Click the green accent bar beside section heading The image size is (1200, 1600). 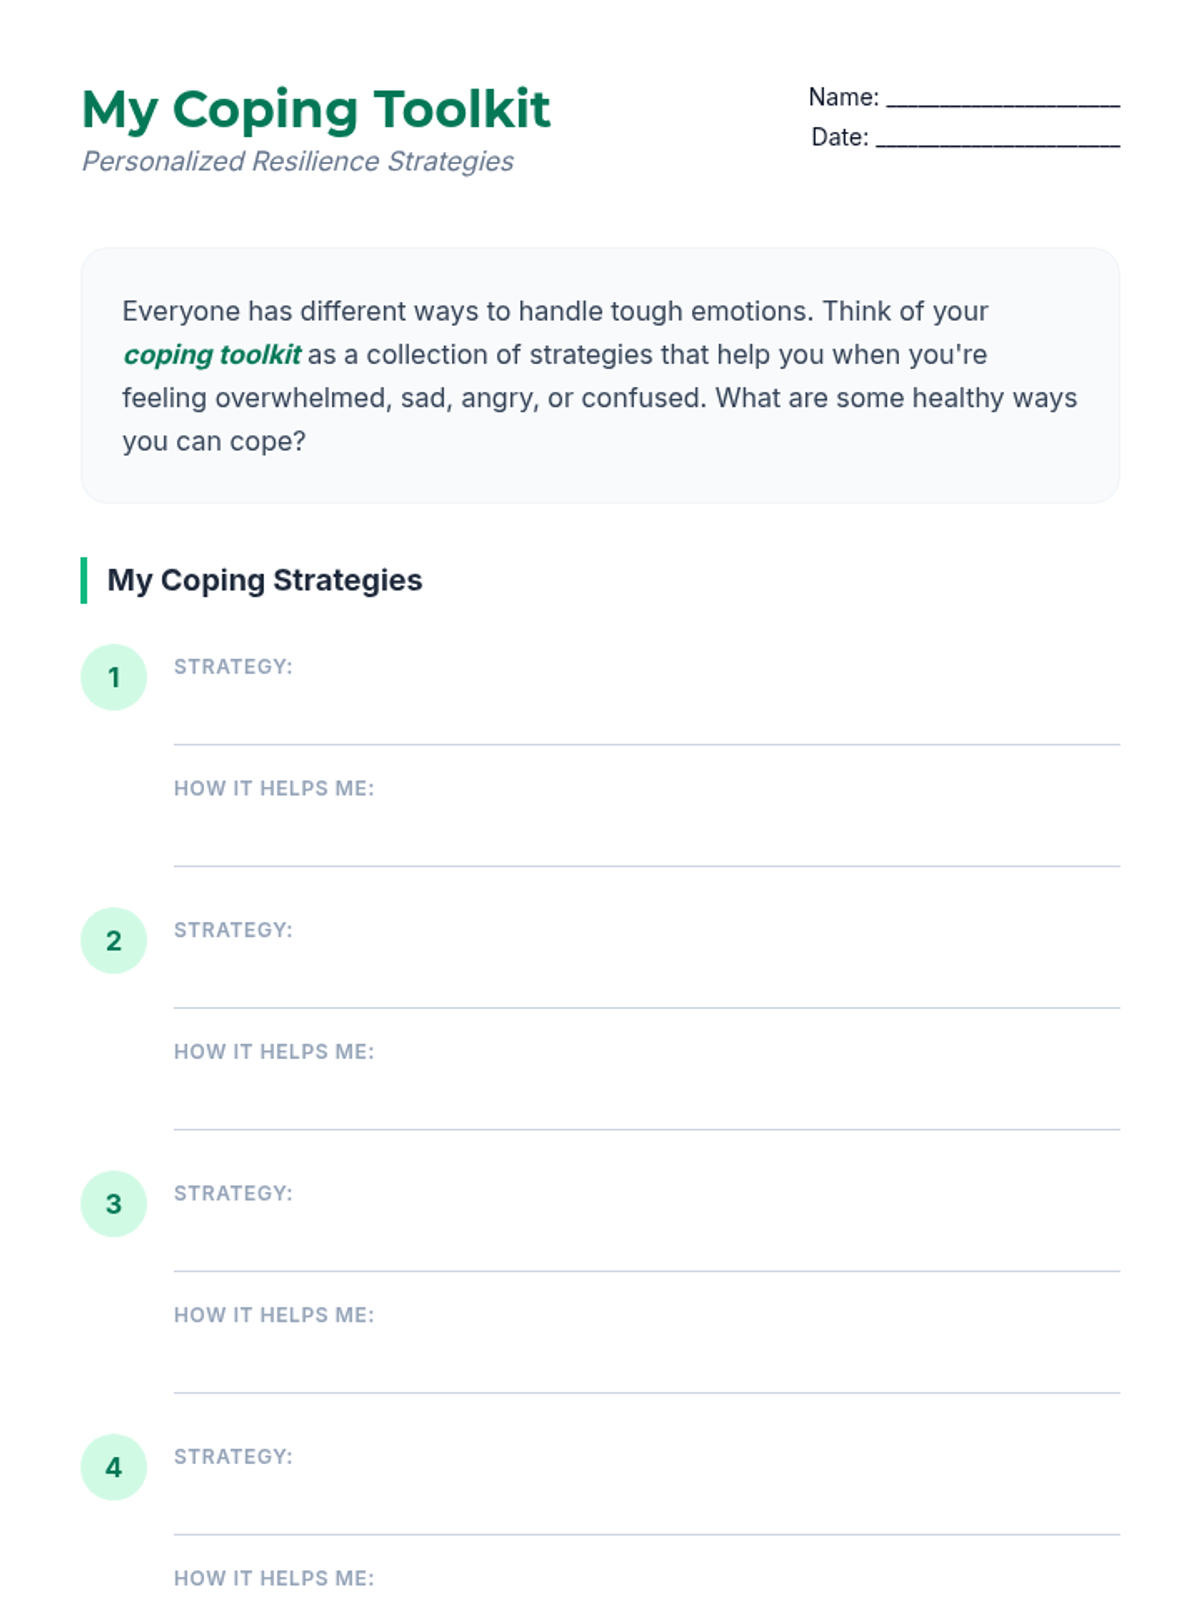(84, 580)
